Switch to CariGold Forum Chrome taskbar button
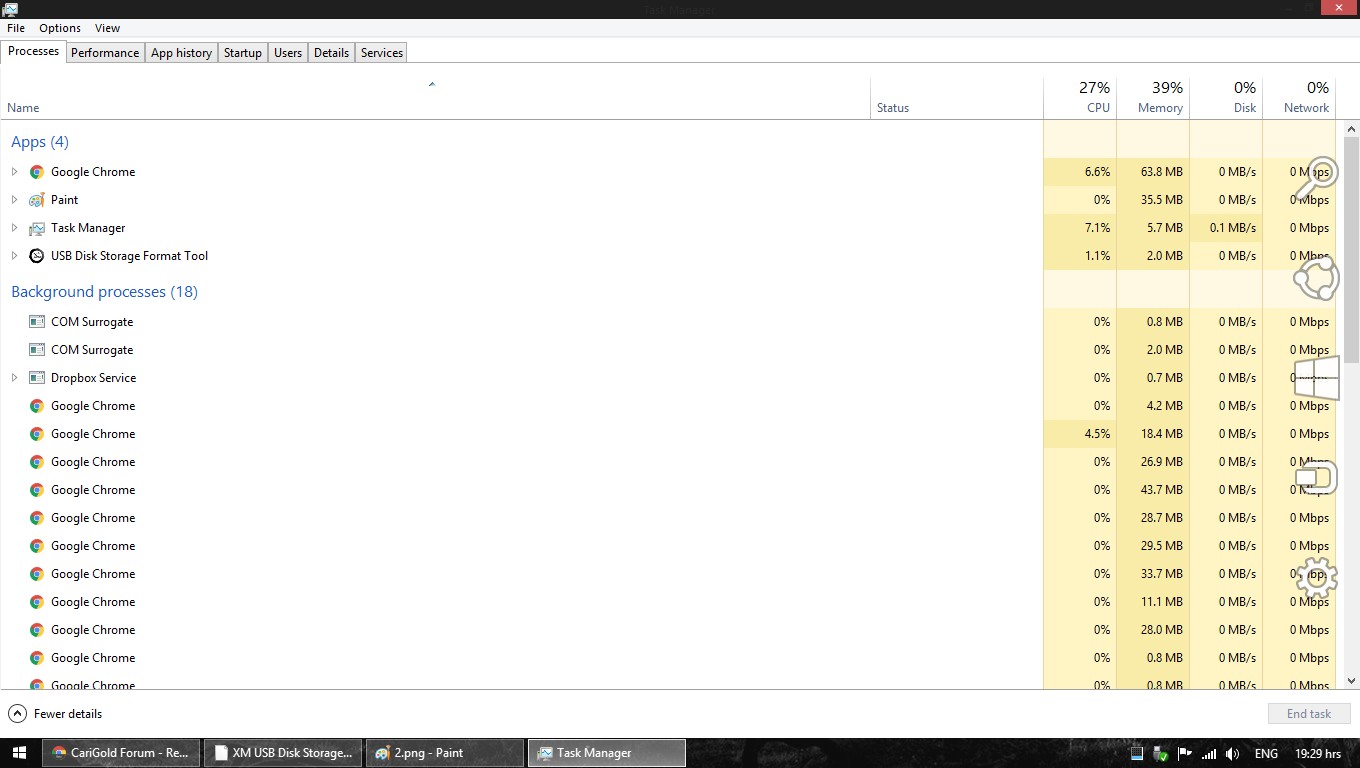 [x=121, y=753]
